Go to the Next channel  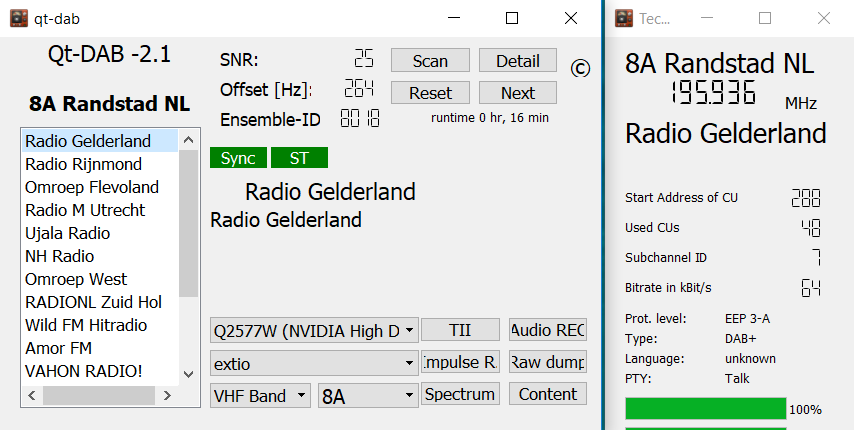[x=517, y=93]
